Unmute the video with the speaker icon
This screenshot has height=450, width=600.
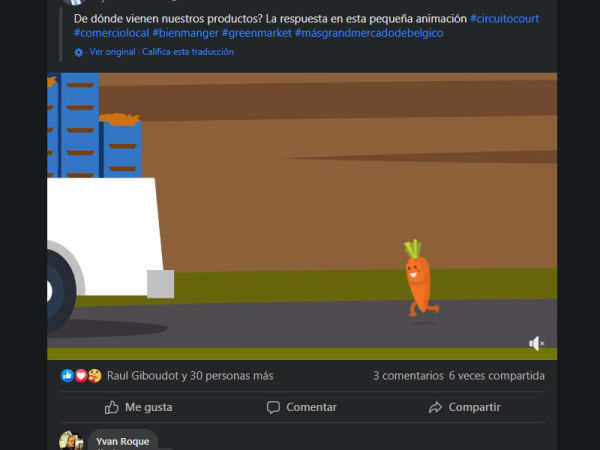[536, 343]
